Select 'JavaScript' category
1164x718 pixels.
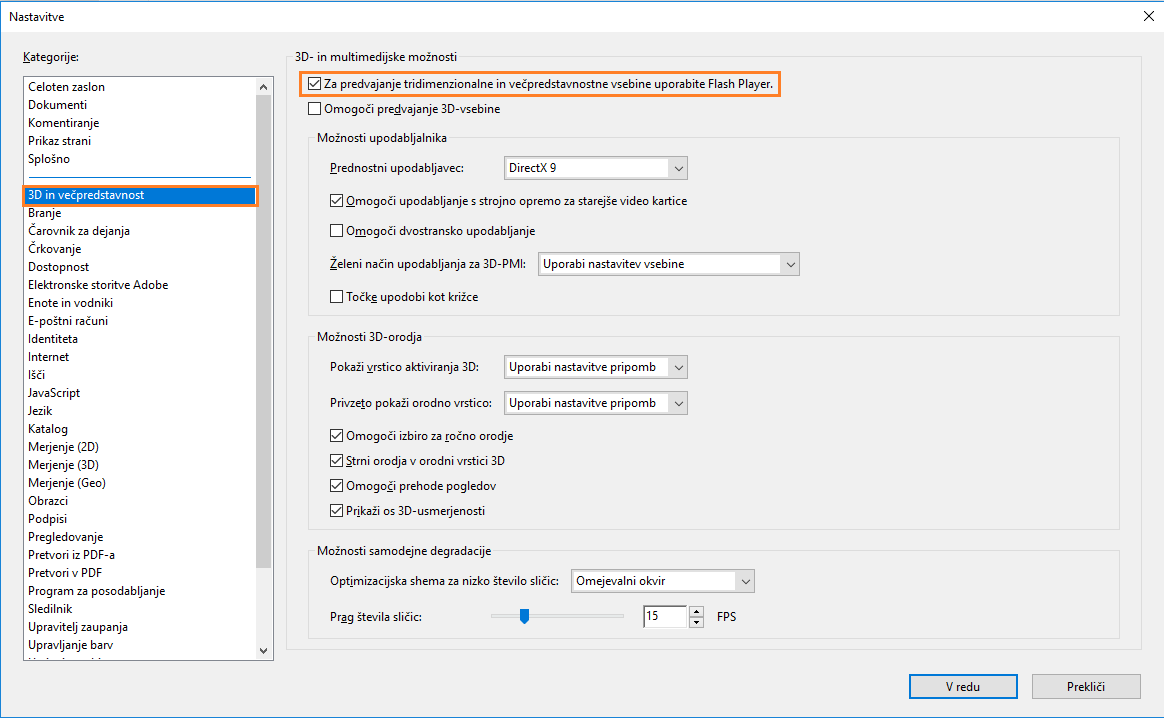(140, 393)
